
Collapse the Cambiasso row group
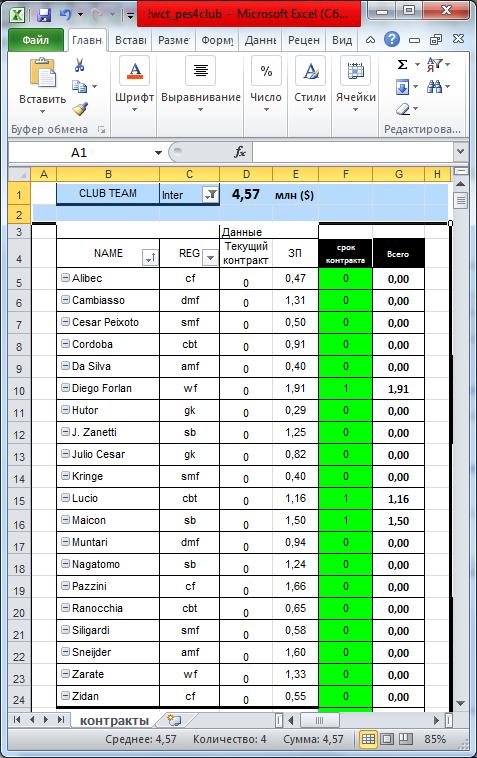coord(65,300)
